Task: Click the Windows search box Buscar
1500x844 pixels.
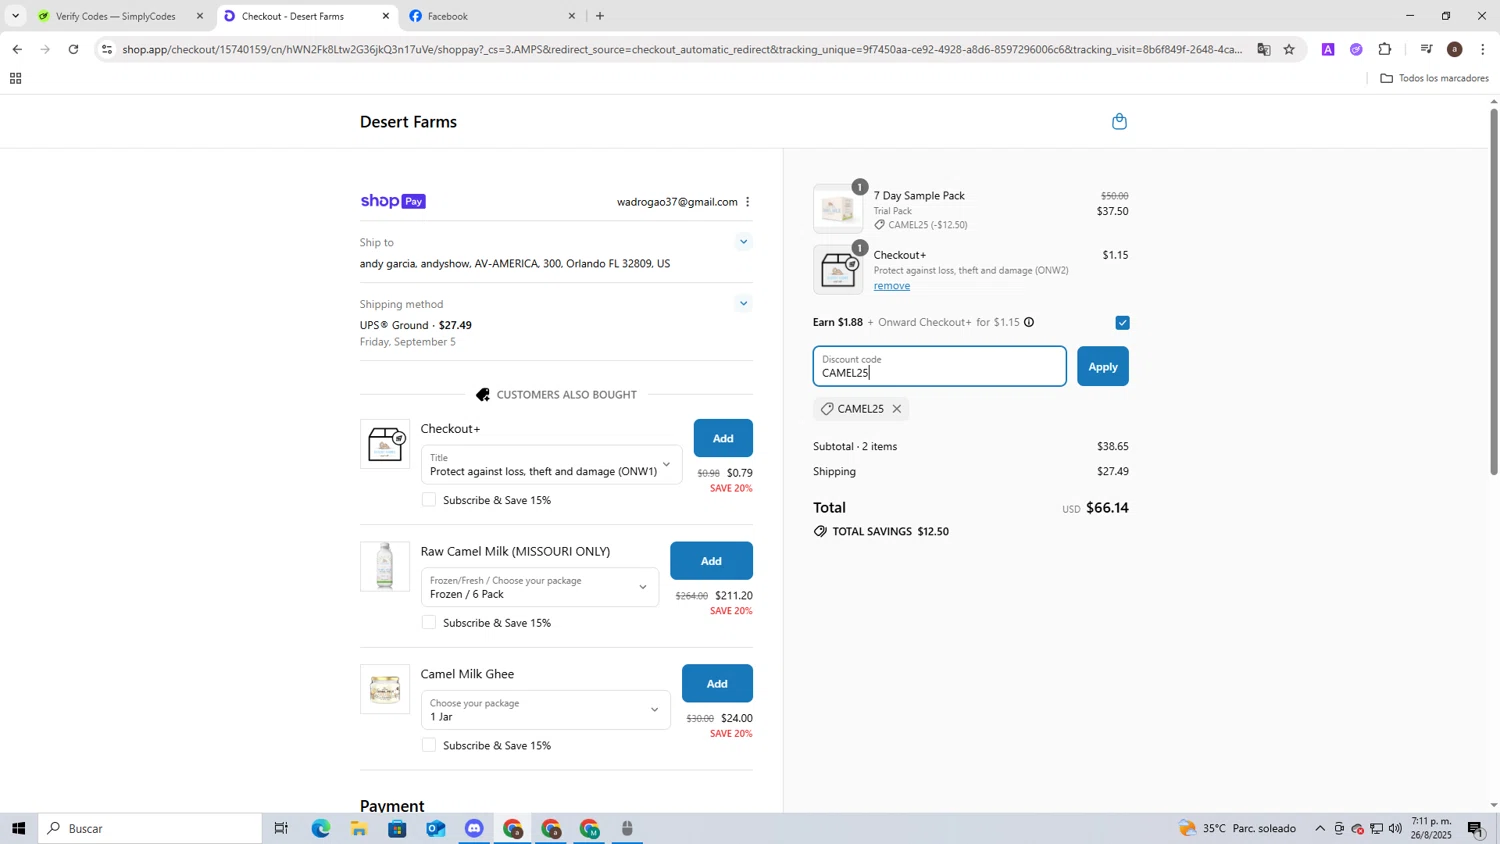Action: [150, 828]
